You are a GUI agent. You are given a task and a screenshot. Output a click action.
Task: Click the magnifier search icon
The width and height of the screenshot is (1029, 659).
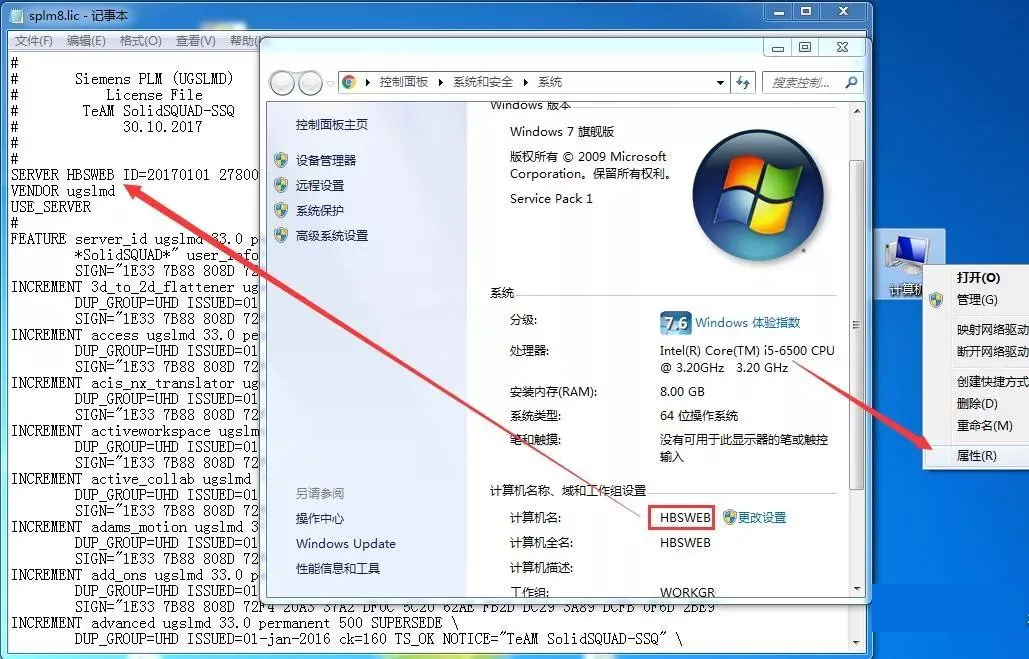(x=851, y=83)
